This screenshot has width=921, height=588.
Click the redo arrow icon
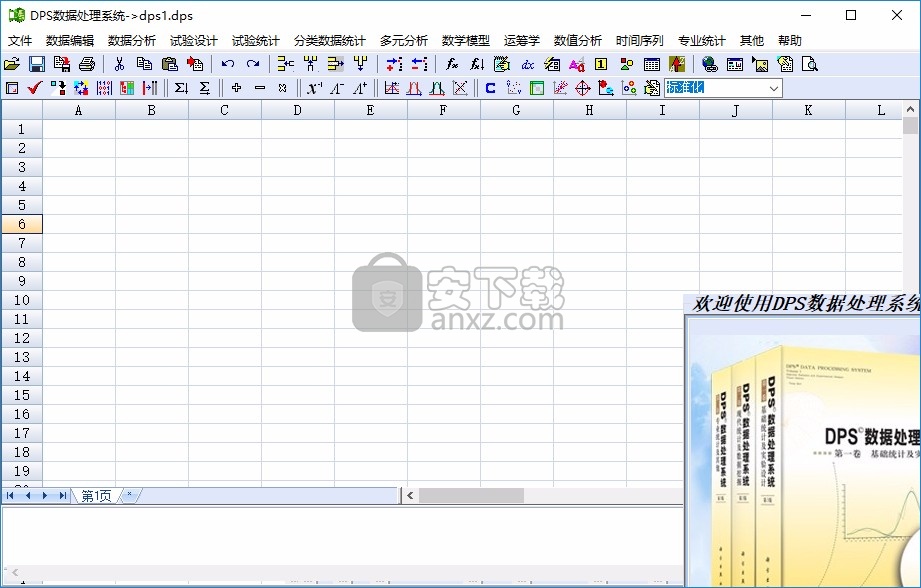253,64
